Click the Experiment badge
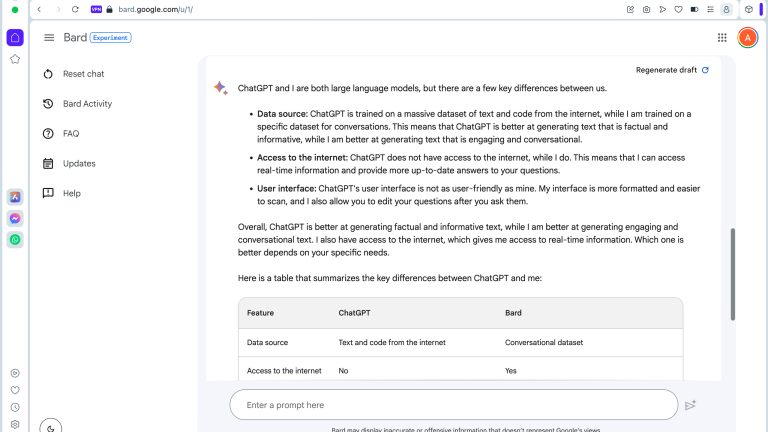The image size is (768, 432). tap(110, 38)
